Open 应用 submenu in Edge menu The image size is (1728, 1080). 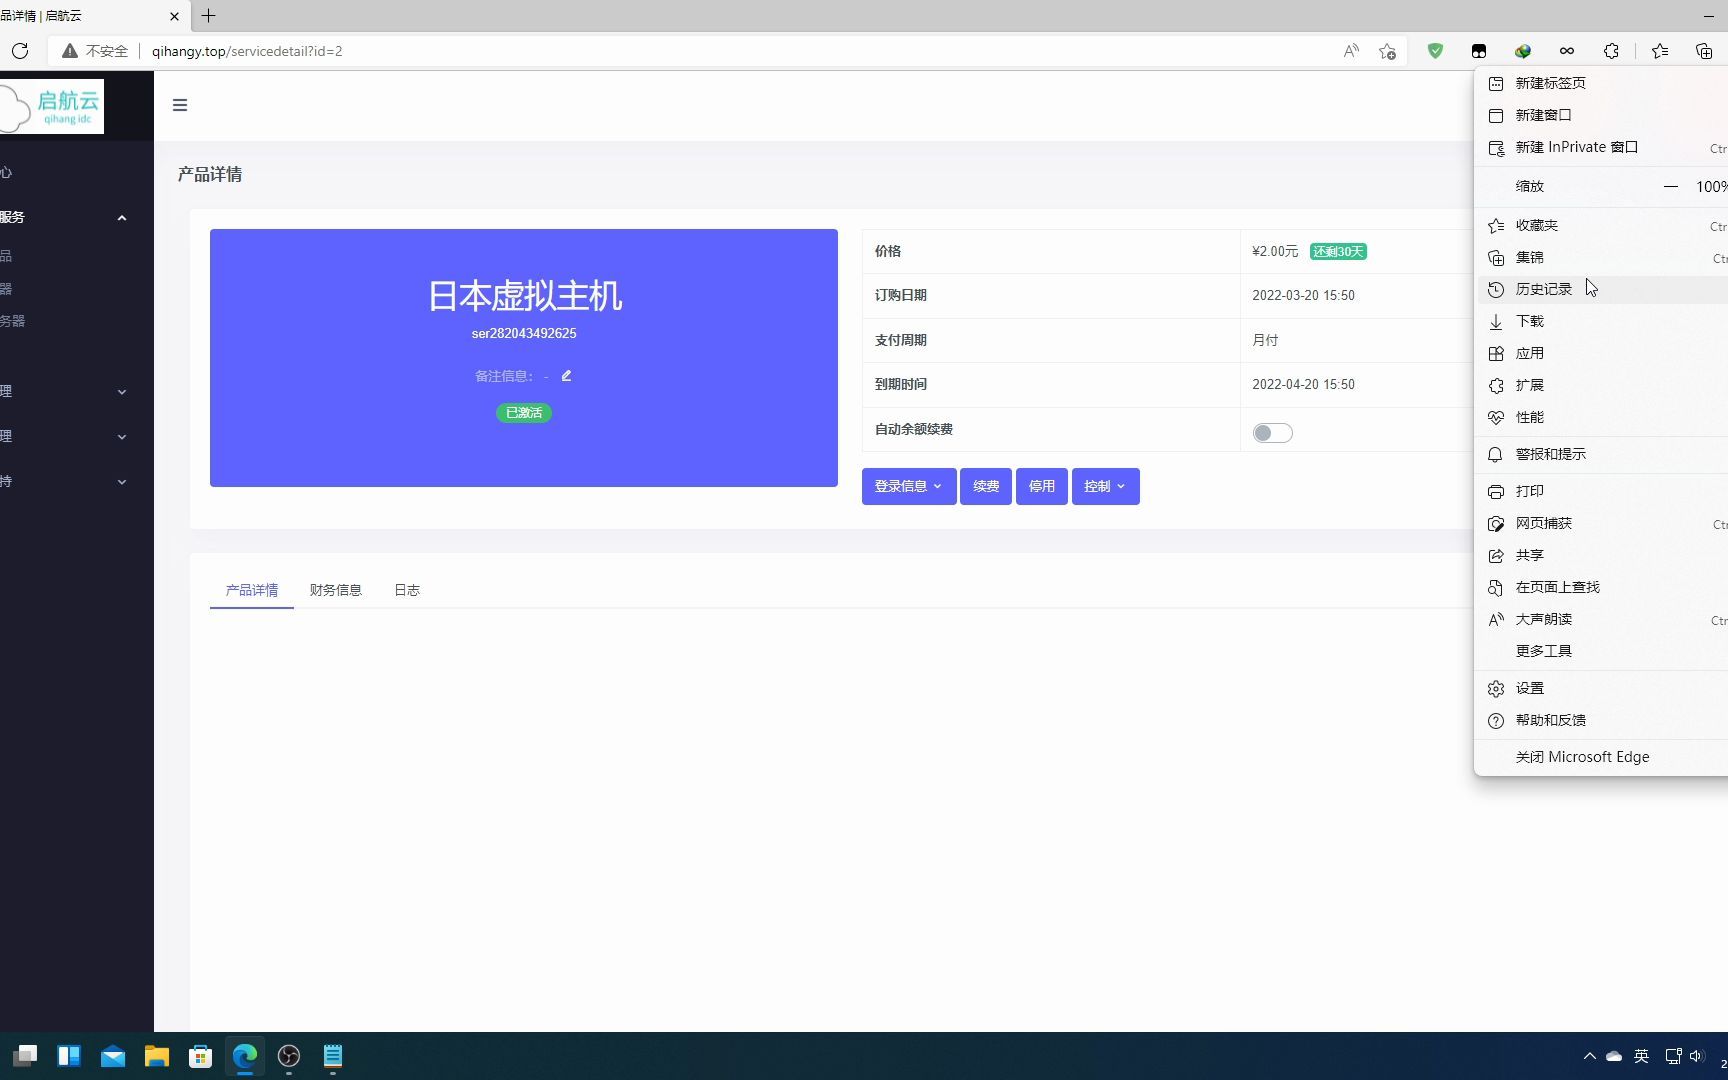1603,353
